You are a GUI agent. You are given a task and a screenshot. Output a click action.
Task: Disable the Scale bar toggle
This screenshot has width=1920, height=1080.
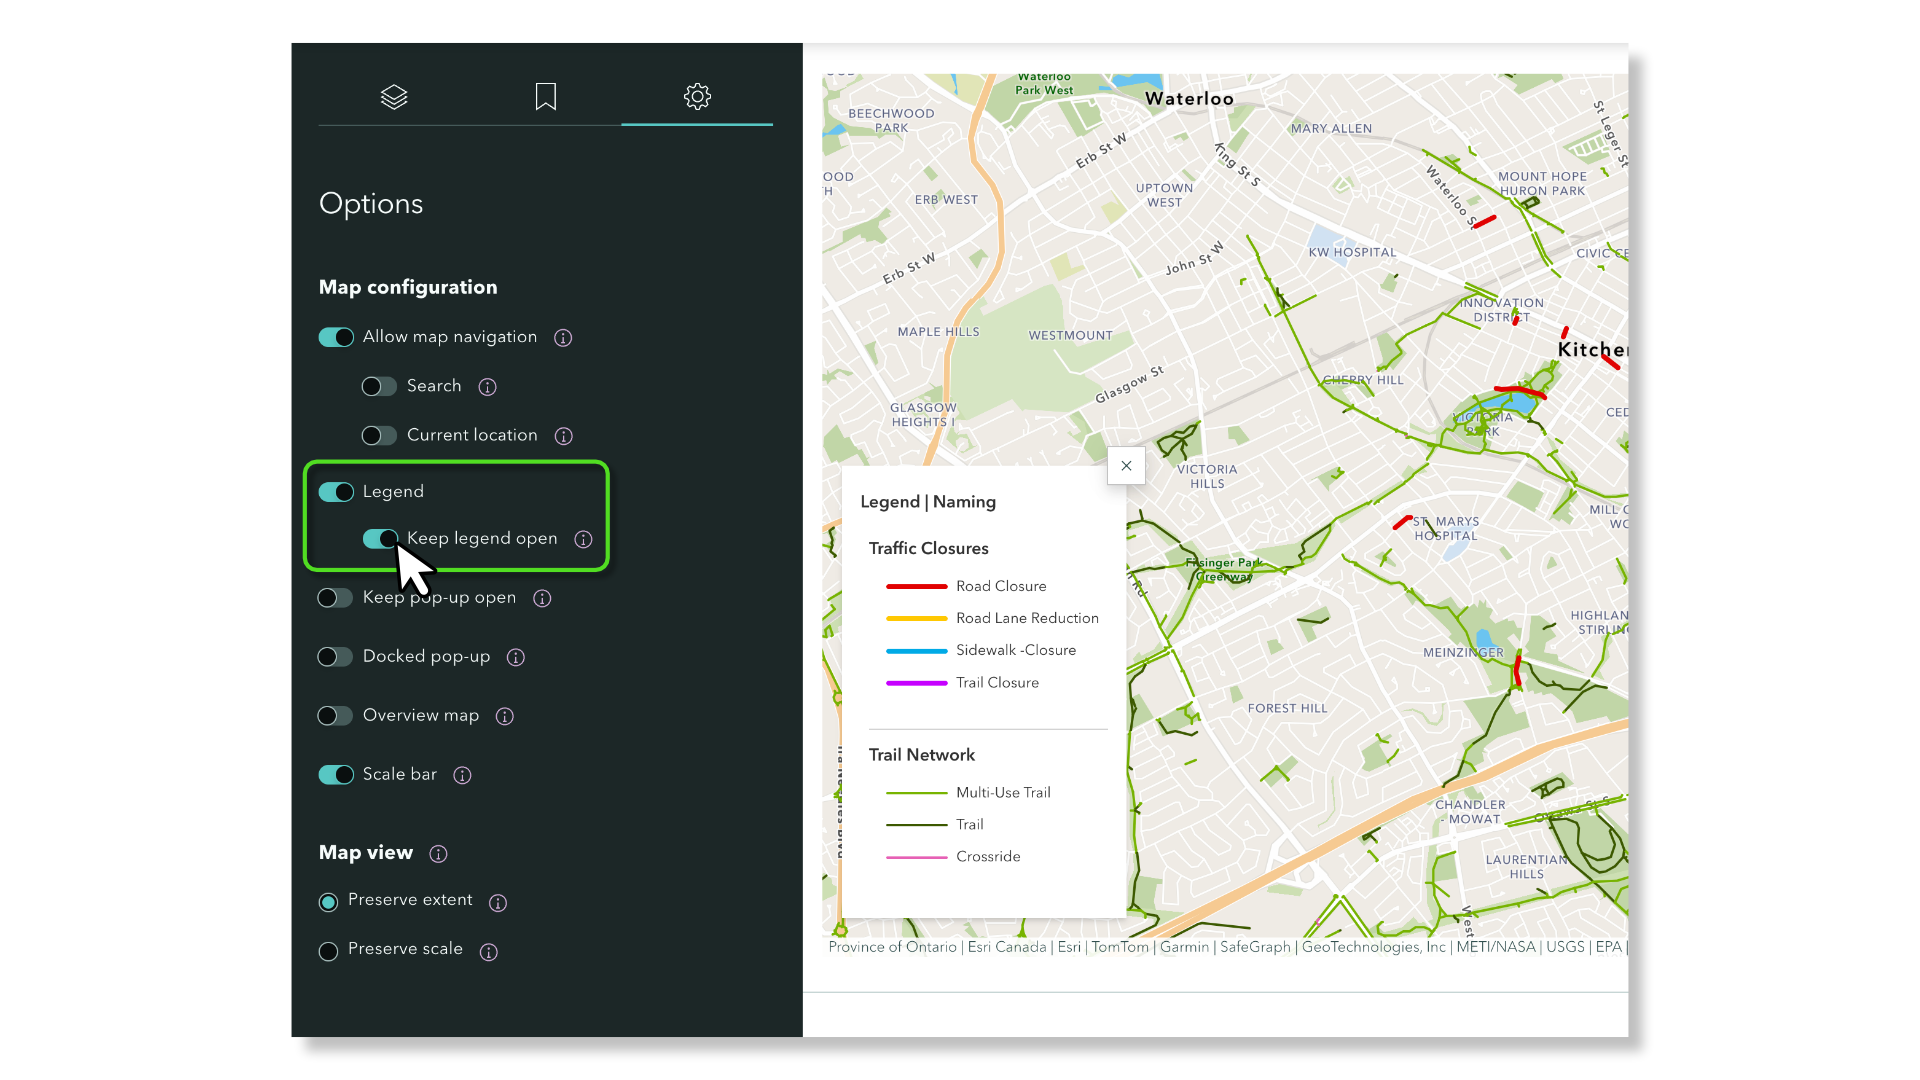(x=336, y=774)
